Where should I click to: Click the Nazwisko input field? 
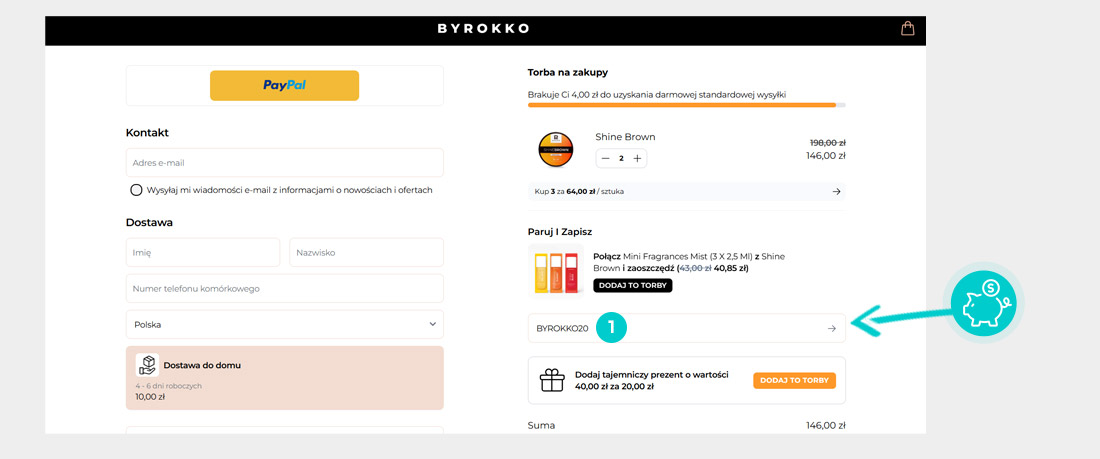(x=366, y=253)
